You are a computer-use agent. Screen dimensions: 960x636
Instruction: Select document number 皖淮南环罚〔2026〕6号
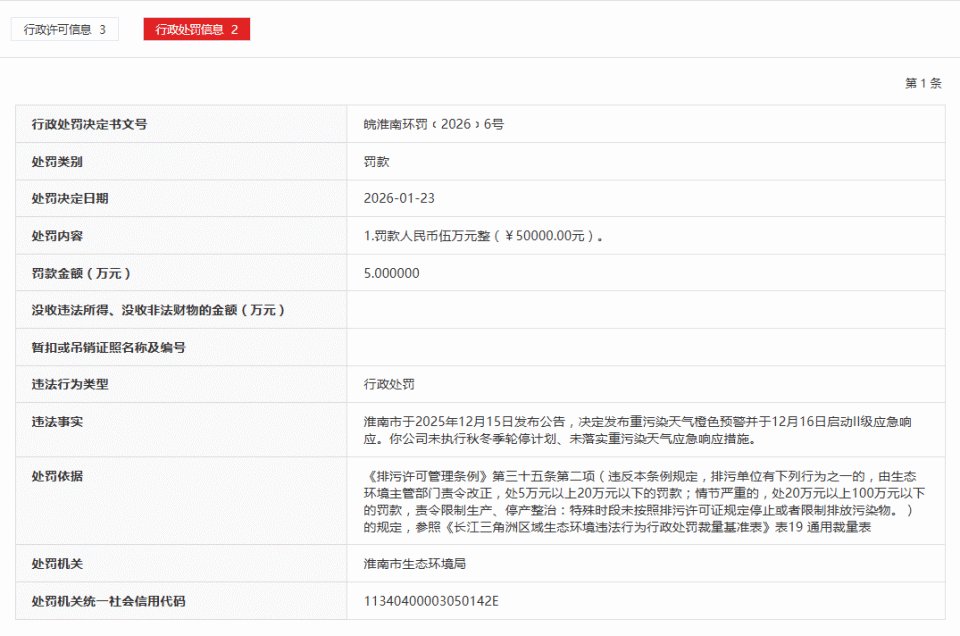(x=433, y=124)
